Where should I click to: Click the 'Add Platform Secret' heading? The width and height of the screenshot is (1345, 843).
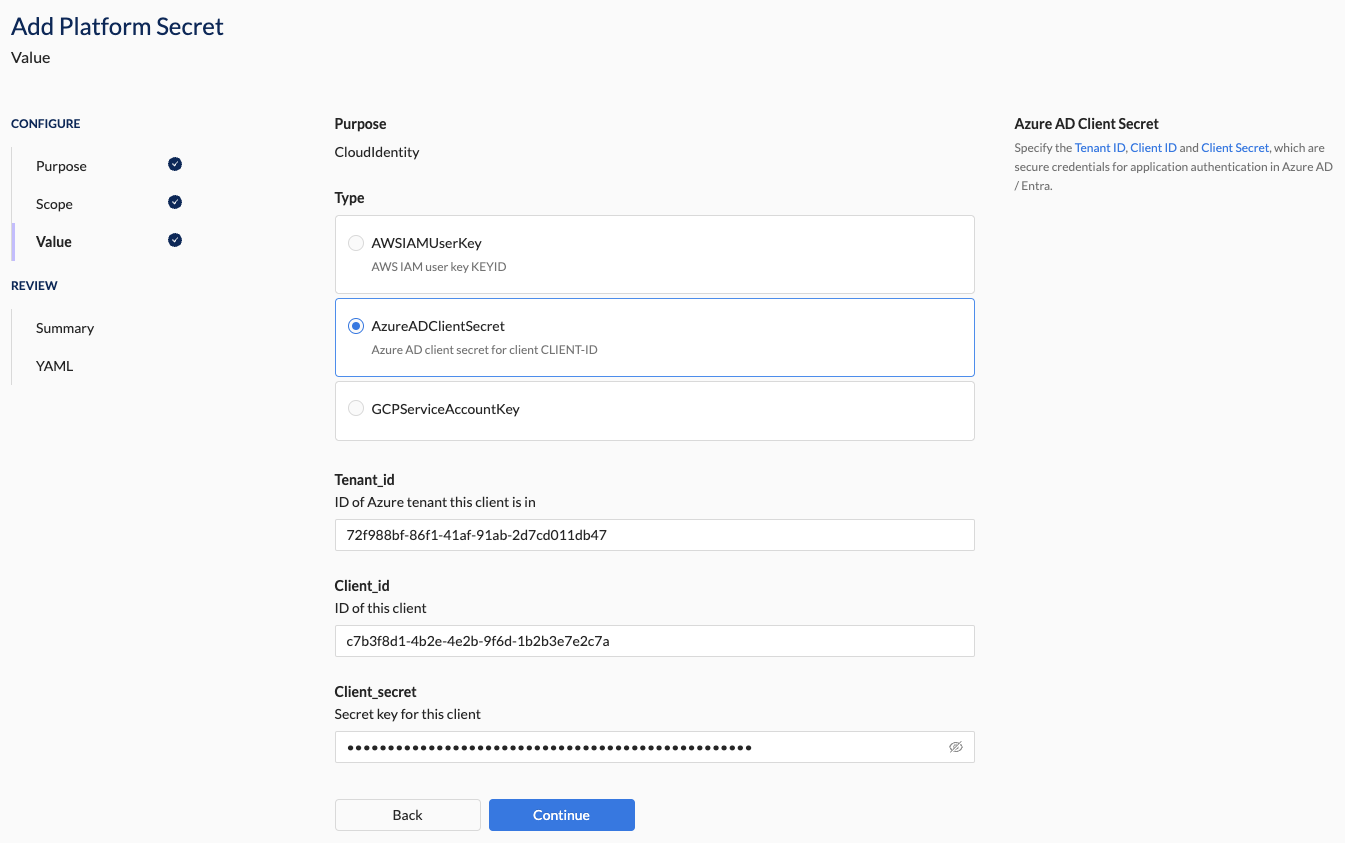point(117,27)
